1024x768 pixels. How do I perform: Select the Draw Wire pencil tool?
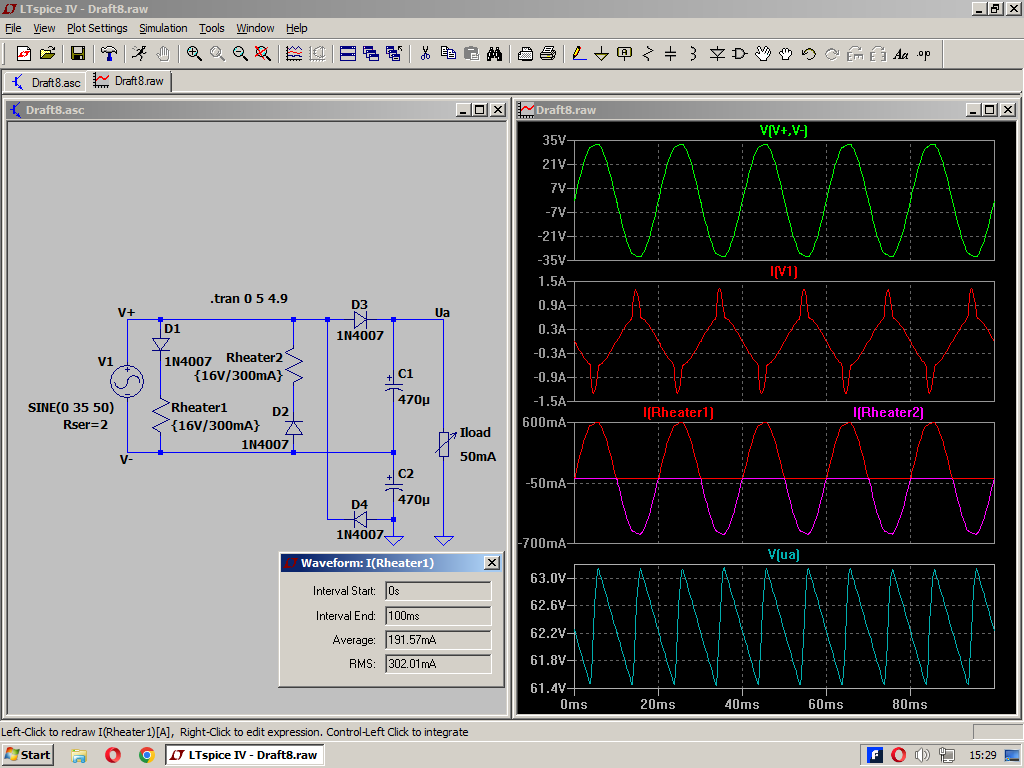click(579, 54)
